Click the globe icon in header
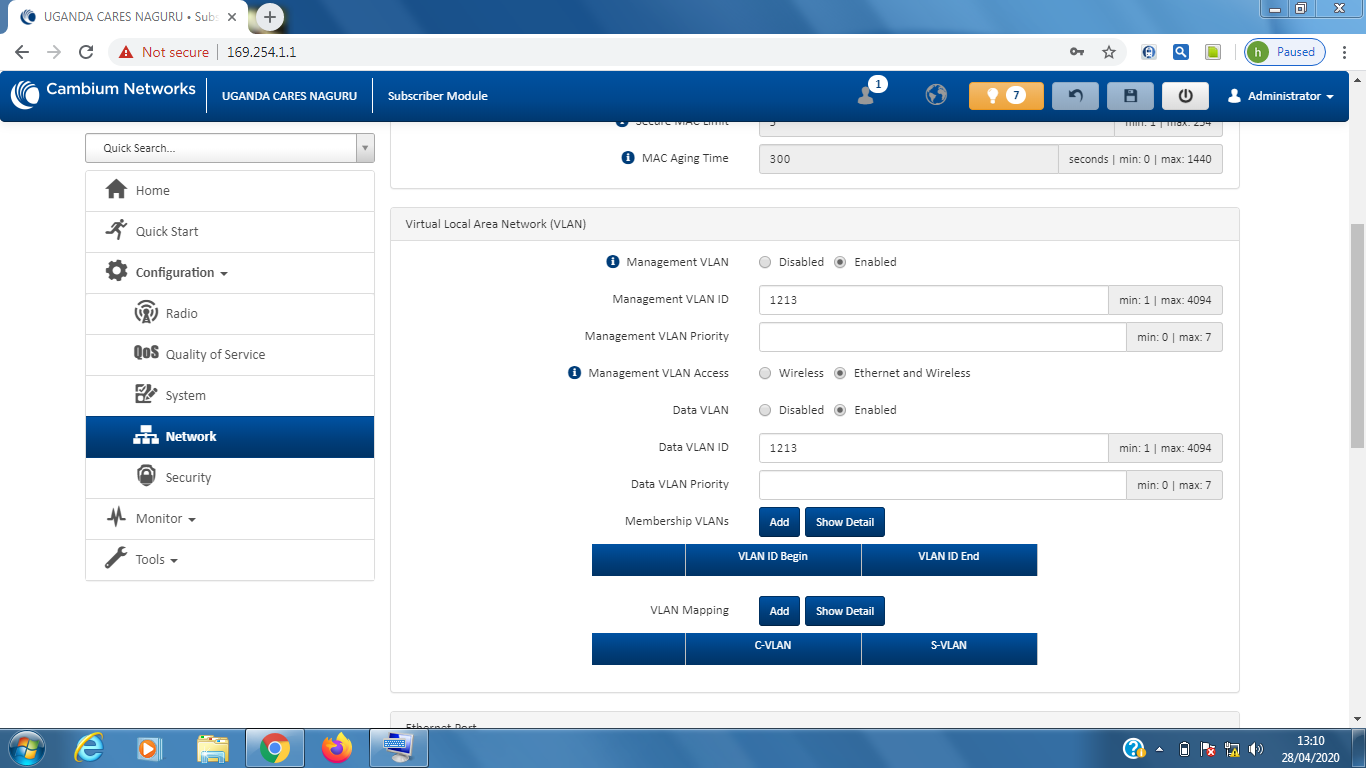This screenshot has height=768, width=1366. click(x=936, y=95)
